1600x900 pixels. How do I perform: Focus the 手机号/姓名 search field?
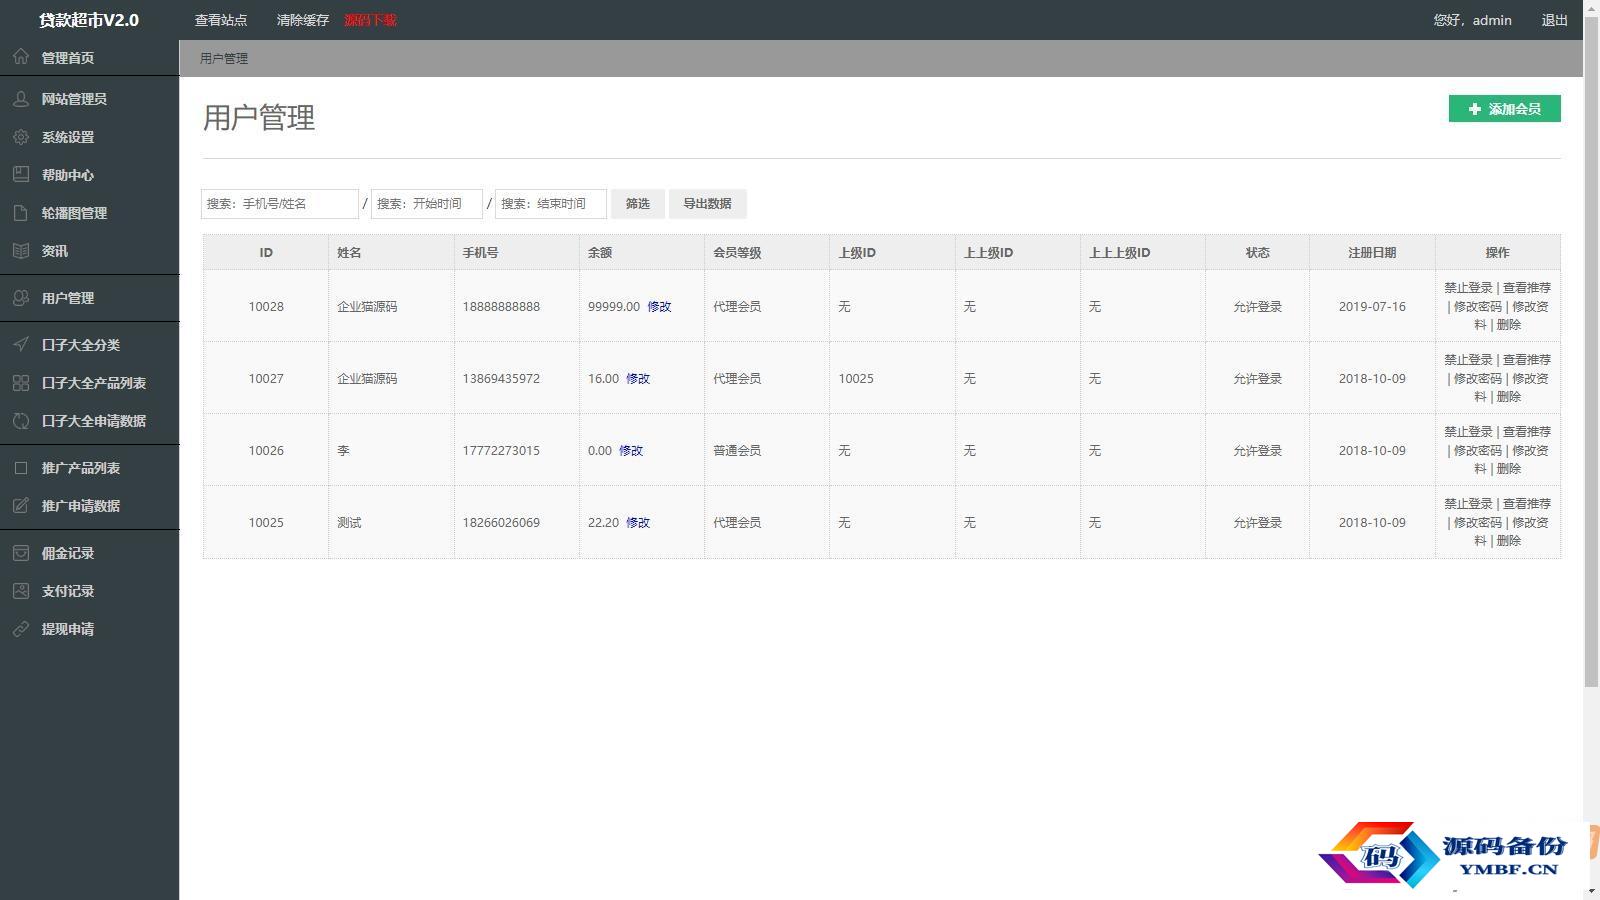[280, 204]
